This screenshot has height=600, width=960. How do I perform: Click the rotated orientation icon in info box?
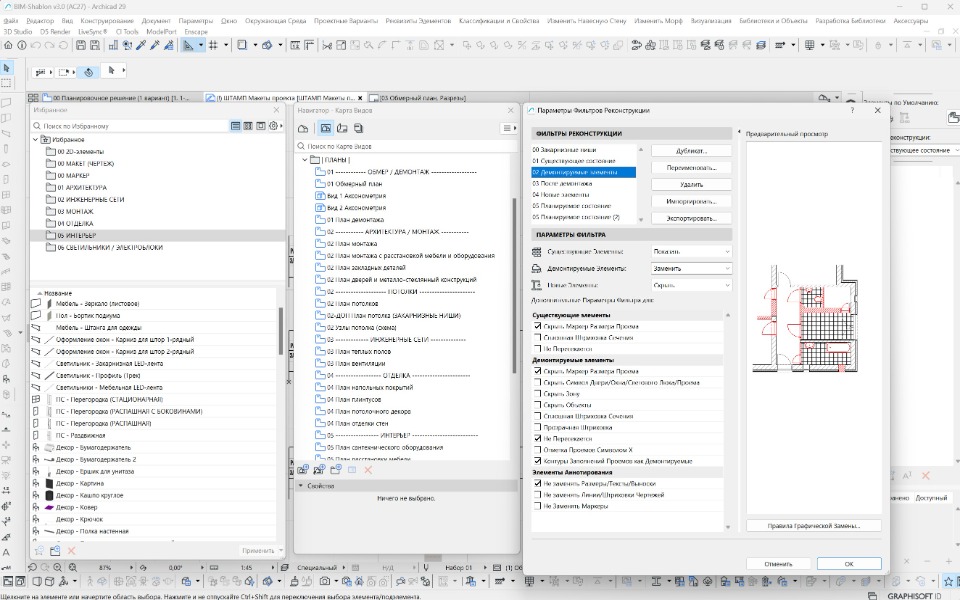[x=88, y=72]
